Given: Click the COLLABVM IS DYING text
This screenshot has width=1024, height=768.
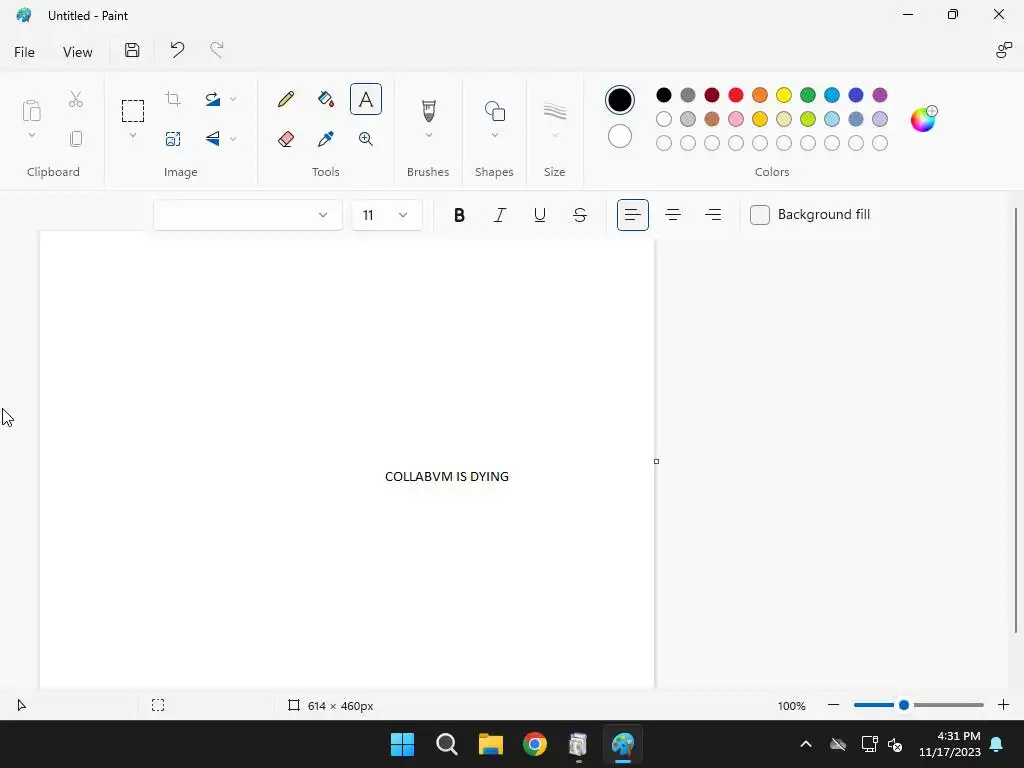Looking at the screenshot, I should [447, 477].
